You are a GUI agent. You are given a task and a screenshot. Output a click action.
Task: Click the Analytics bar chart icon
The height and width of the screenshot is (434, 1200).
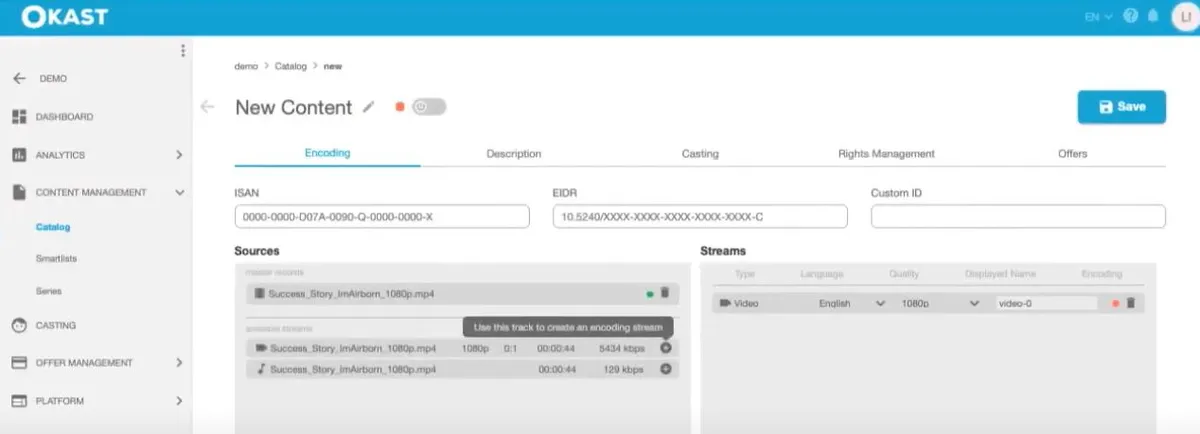[19, 155]
